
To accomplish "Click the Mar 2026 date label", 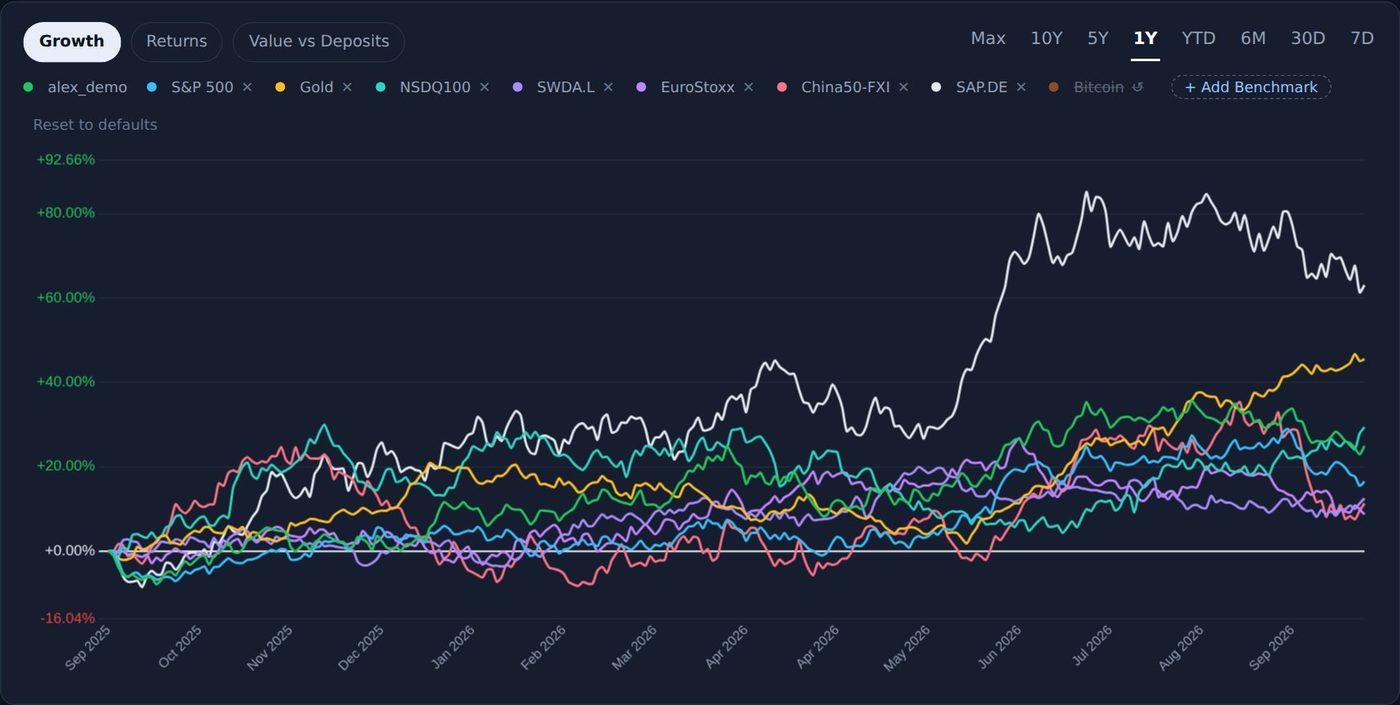I will pos(634,647).
